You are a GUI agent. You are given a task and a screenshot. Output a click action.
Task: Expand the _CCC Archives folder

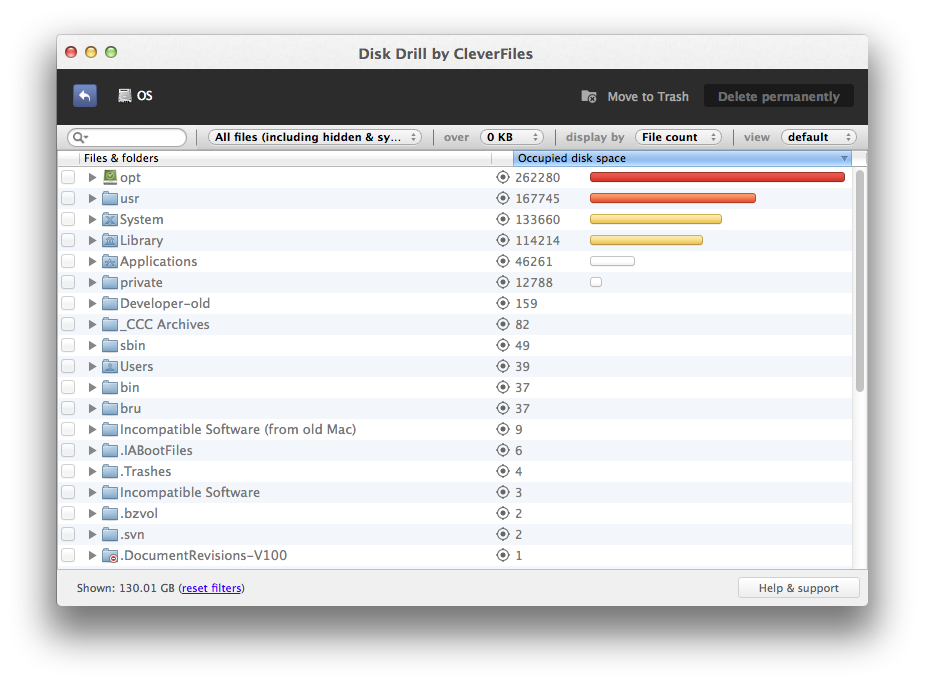tap(92, 324)
